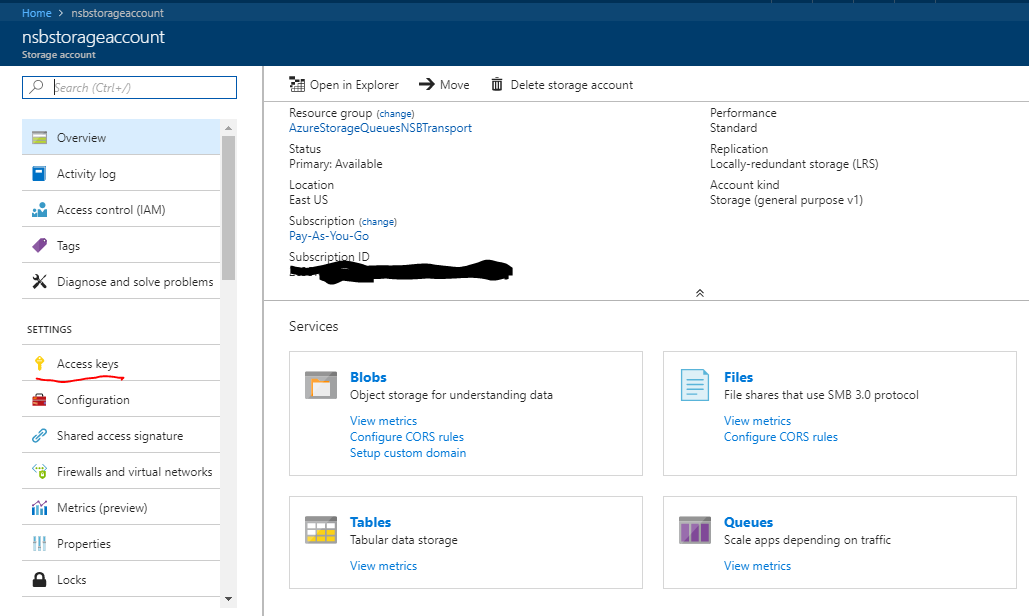1029x616 pixels.
Task: Select Access control (IAM) menu item
Action: click(121, 209)
